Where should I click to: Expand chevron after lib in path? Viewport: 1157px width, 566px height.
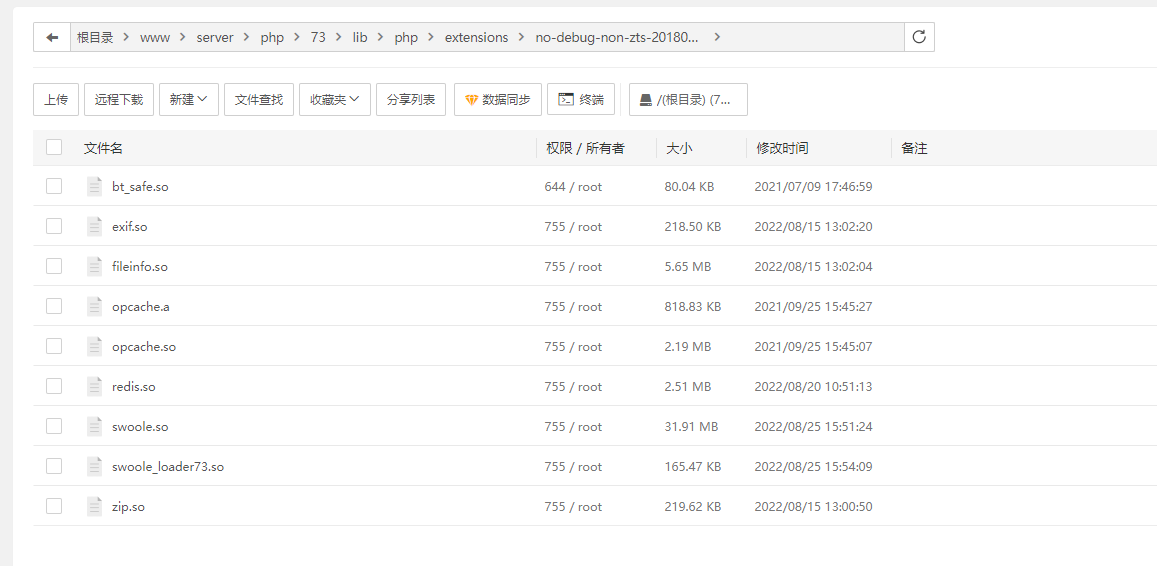tap(381, 38)
